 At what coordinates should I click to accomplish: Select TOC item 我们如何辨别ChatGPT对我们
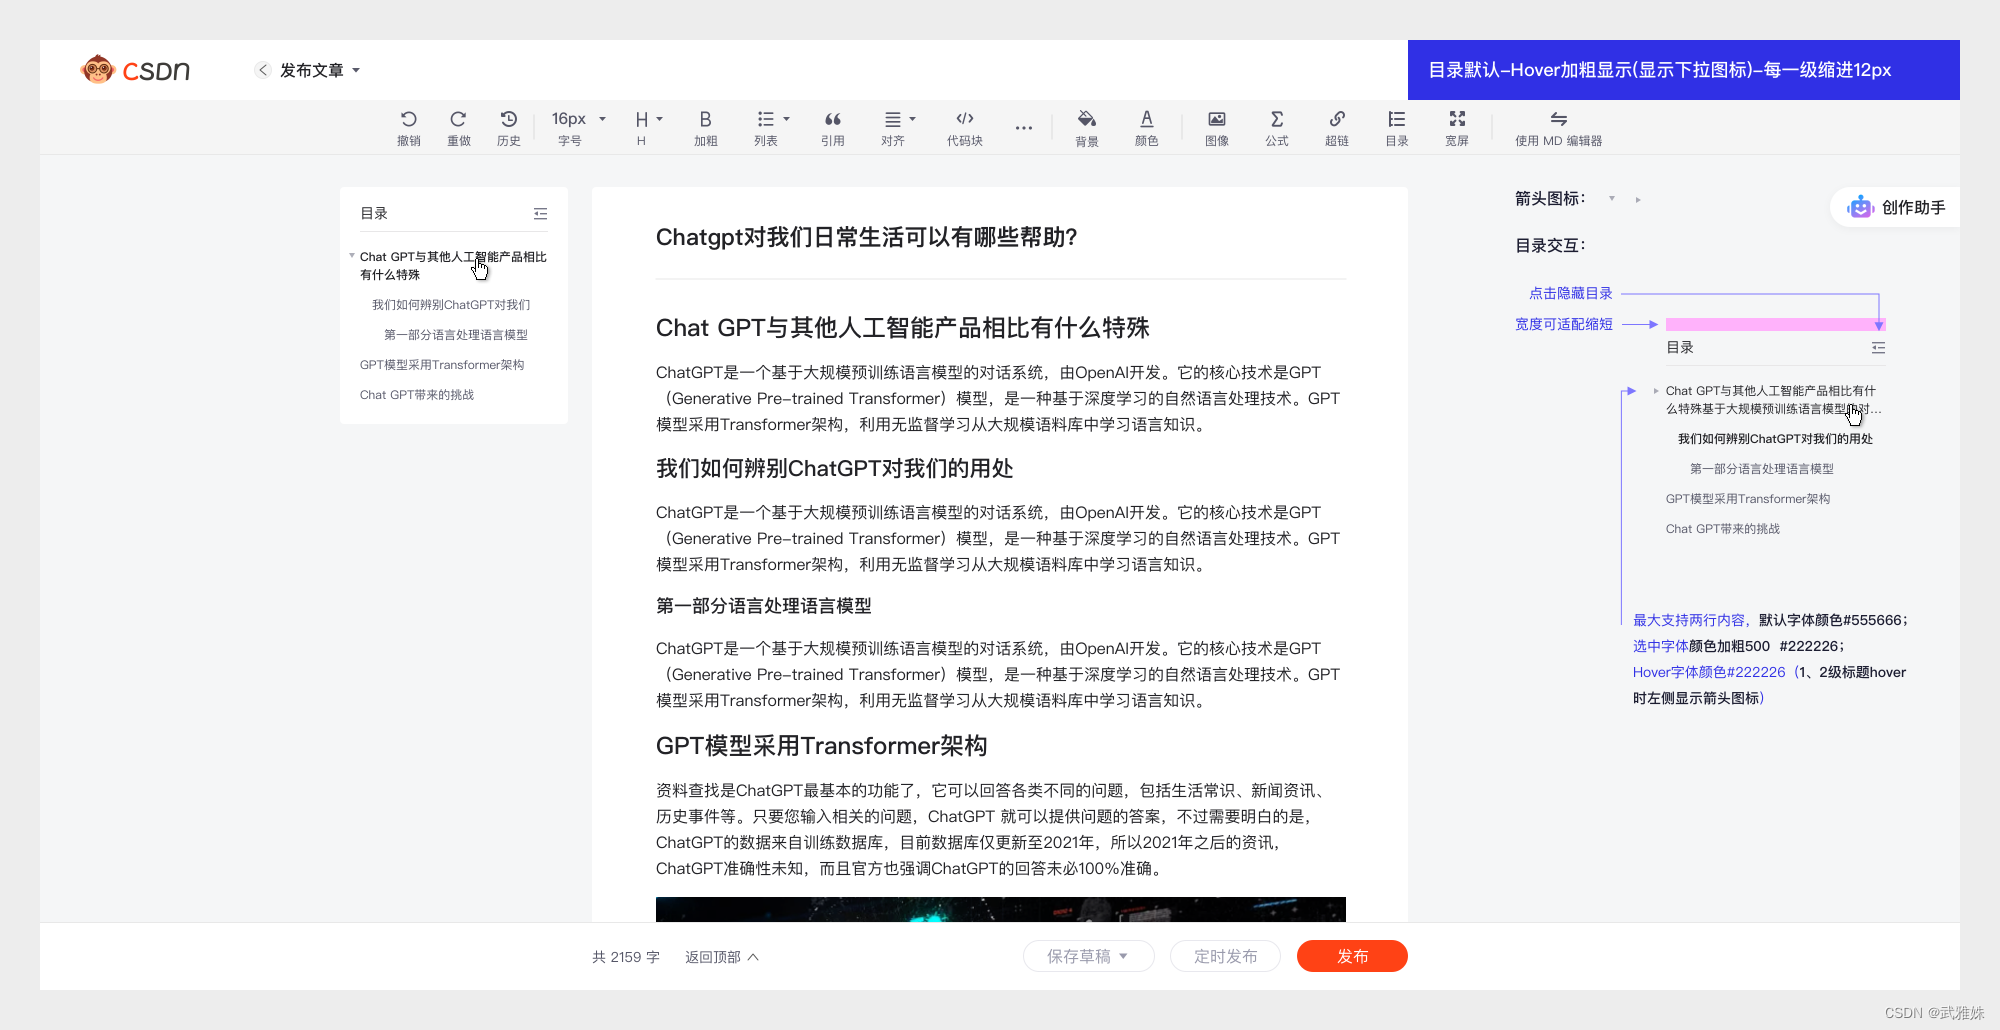click(451, 305)
